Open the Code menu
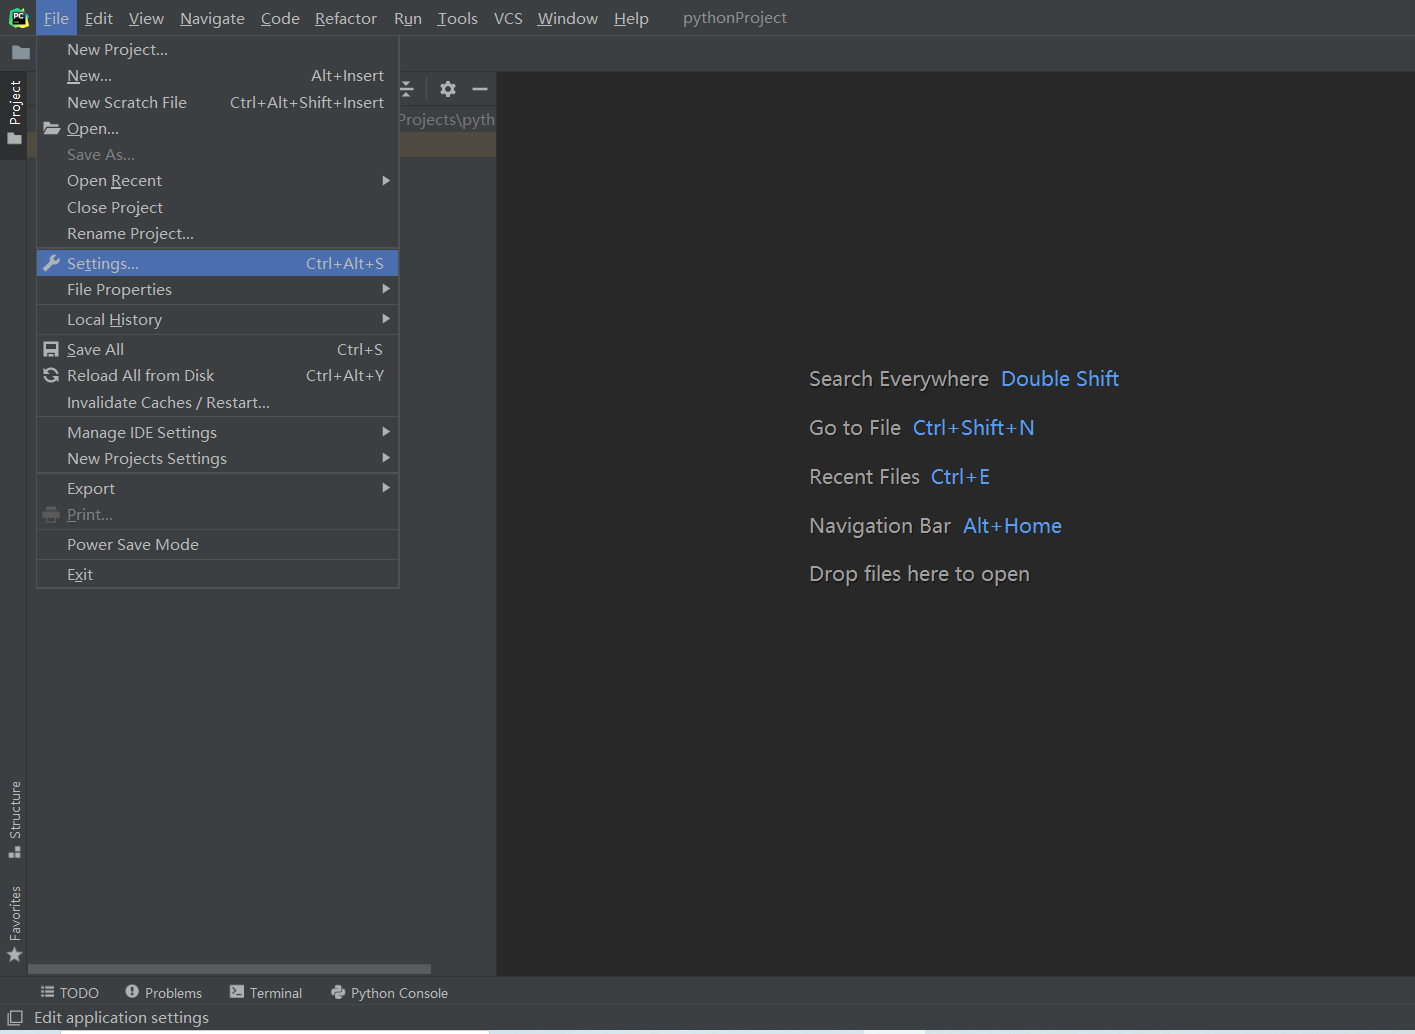This screenshot has height=1034, width=1415. (x=280, y=18)
